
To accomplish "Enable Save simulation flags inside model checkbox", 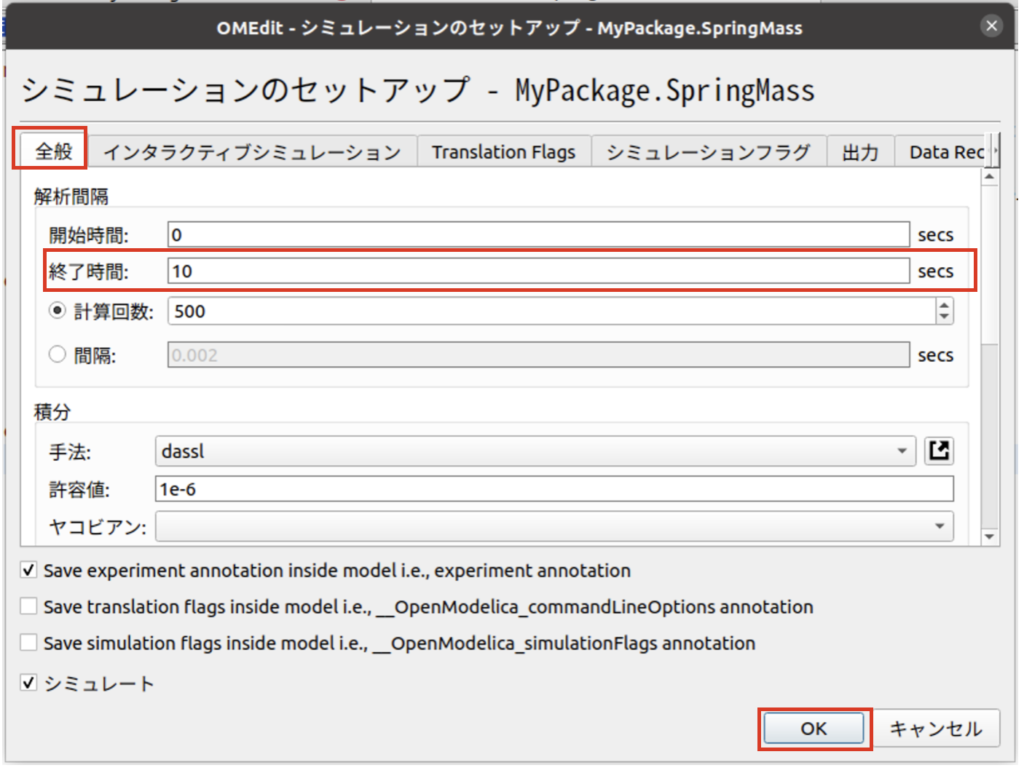I will coord(28,643).
